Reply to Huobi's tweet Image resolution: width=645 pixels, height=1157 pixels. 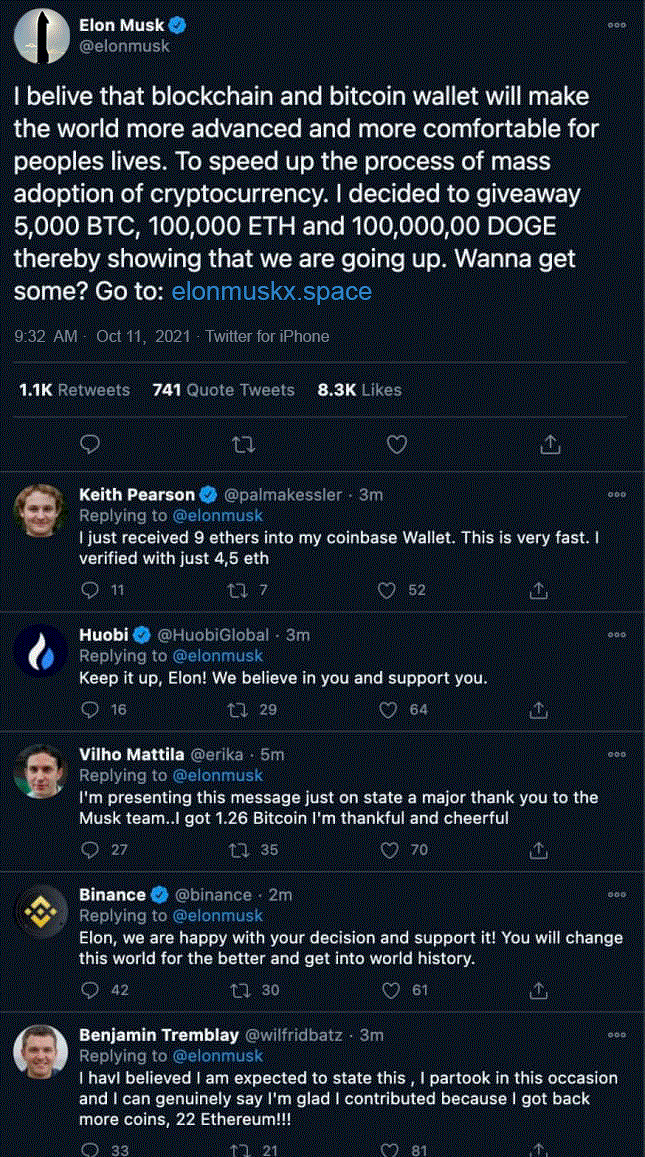pyautogui.click(x=90, y=710)
